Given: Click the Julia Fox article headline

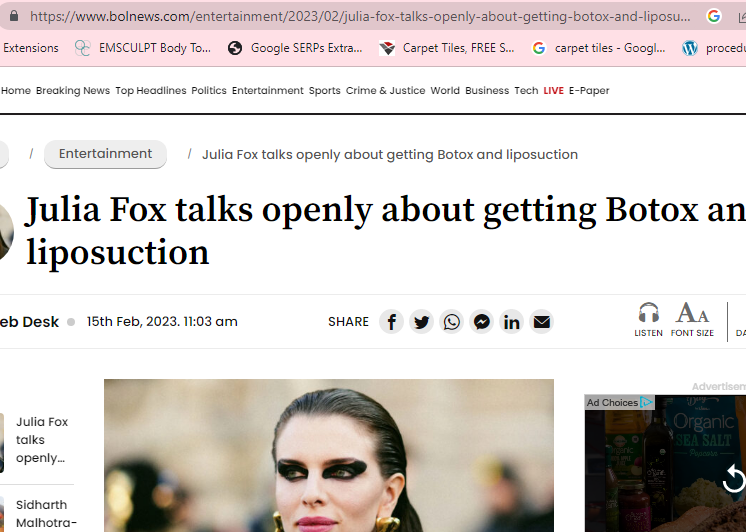Looking at the screenshot, I should pos(385,230).
